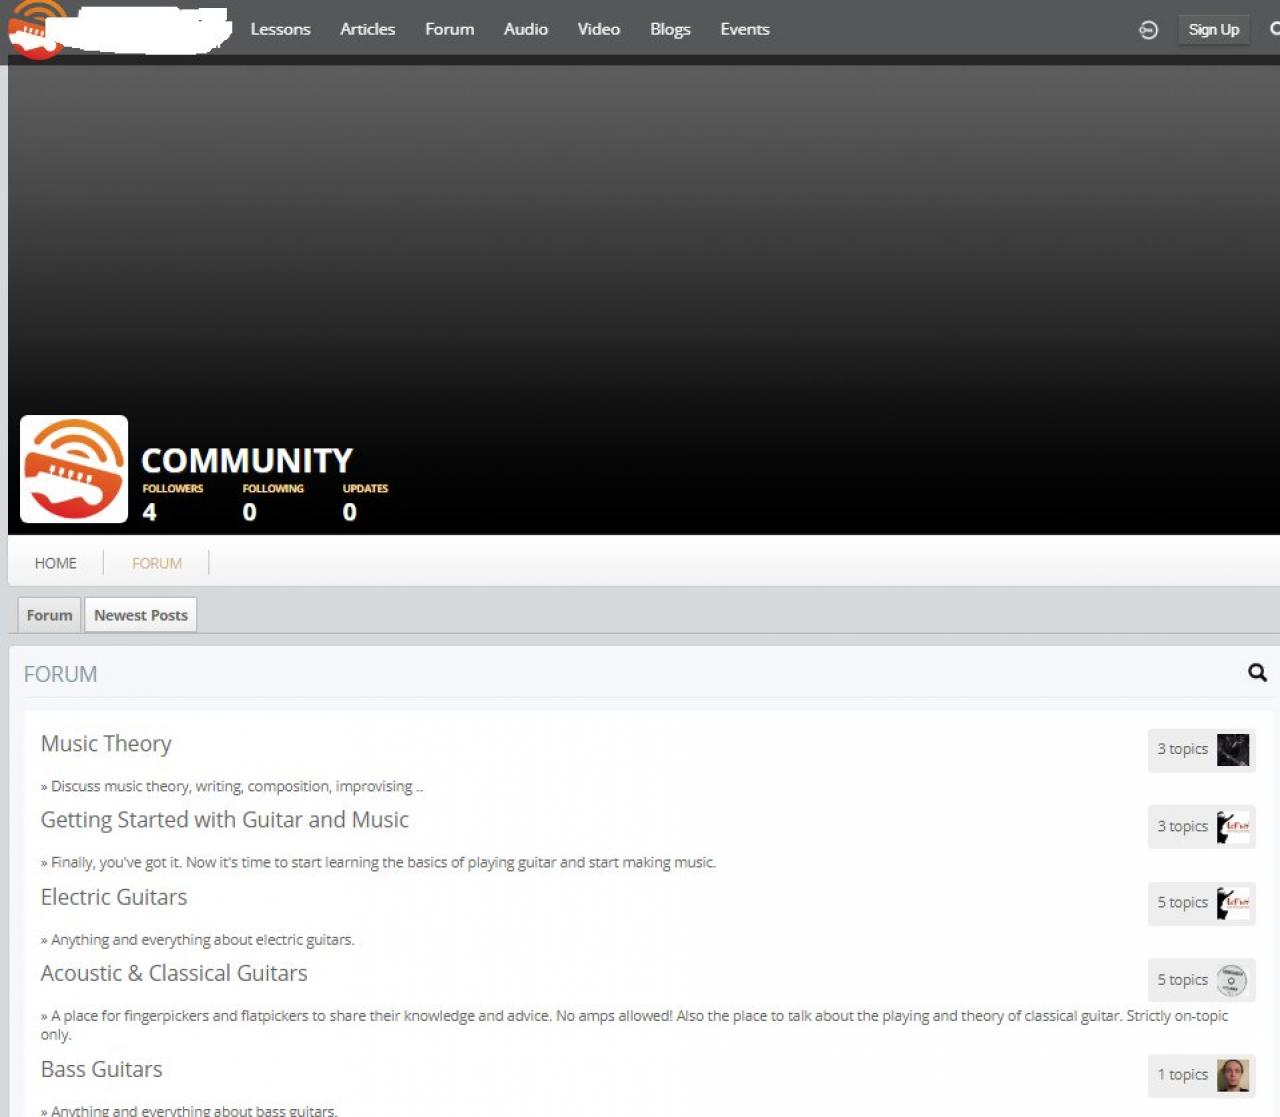Switch to the Forum sub-tab
The height and width of the screenshot is (1117, 1280).
click(49, 615)
